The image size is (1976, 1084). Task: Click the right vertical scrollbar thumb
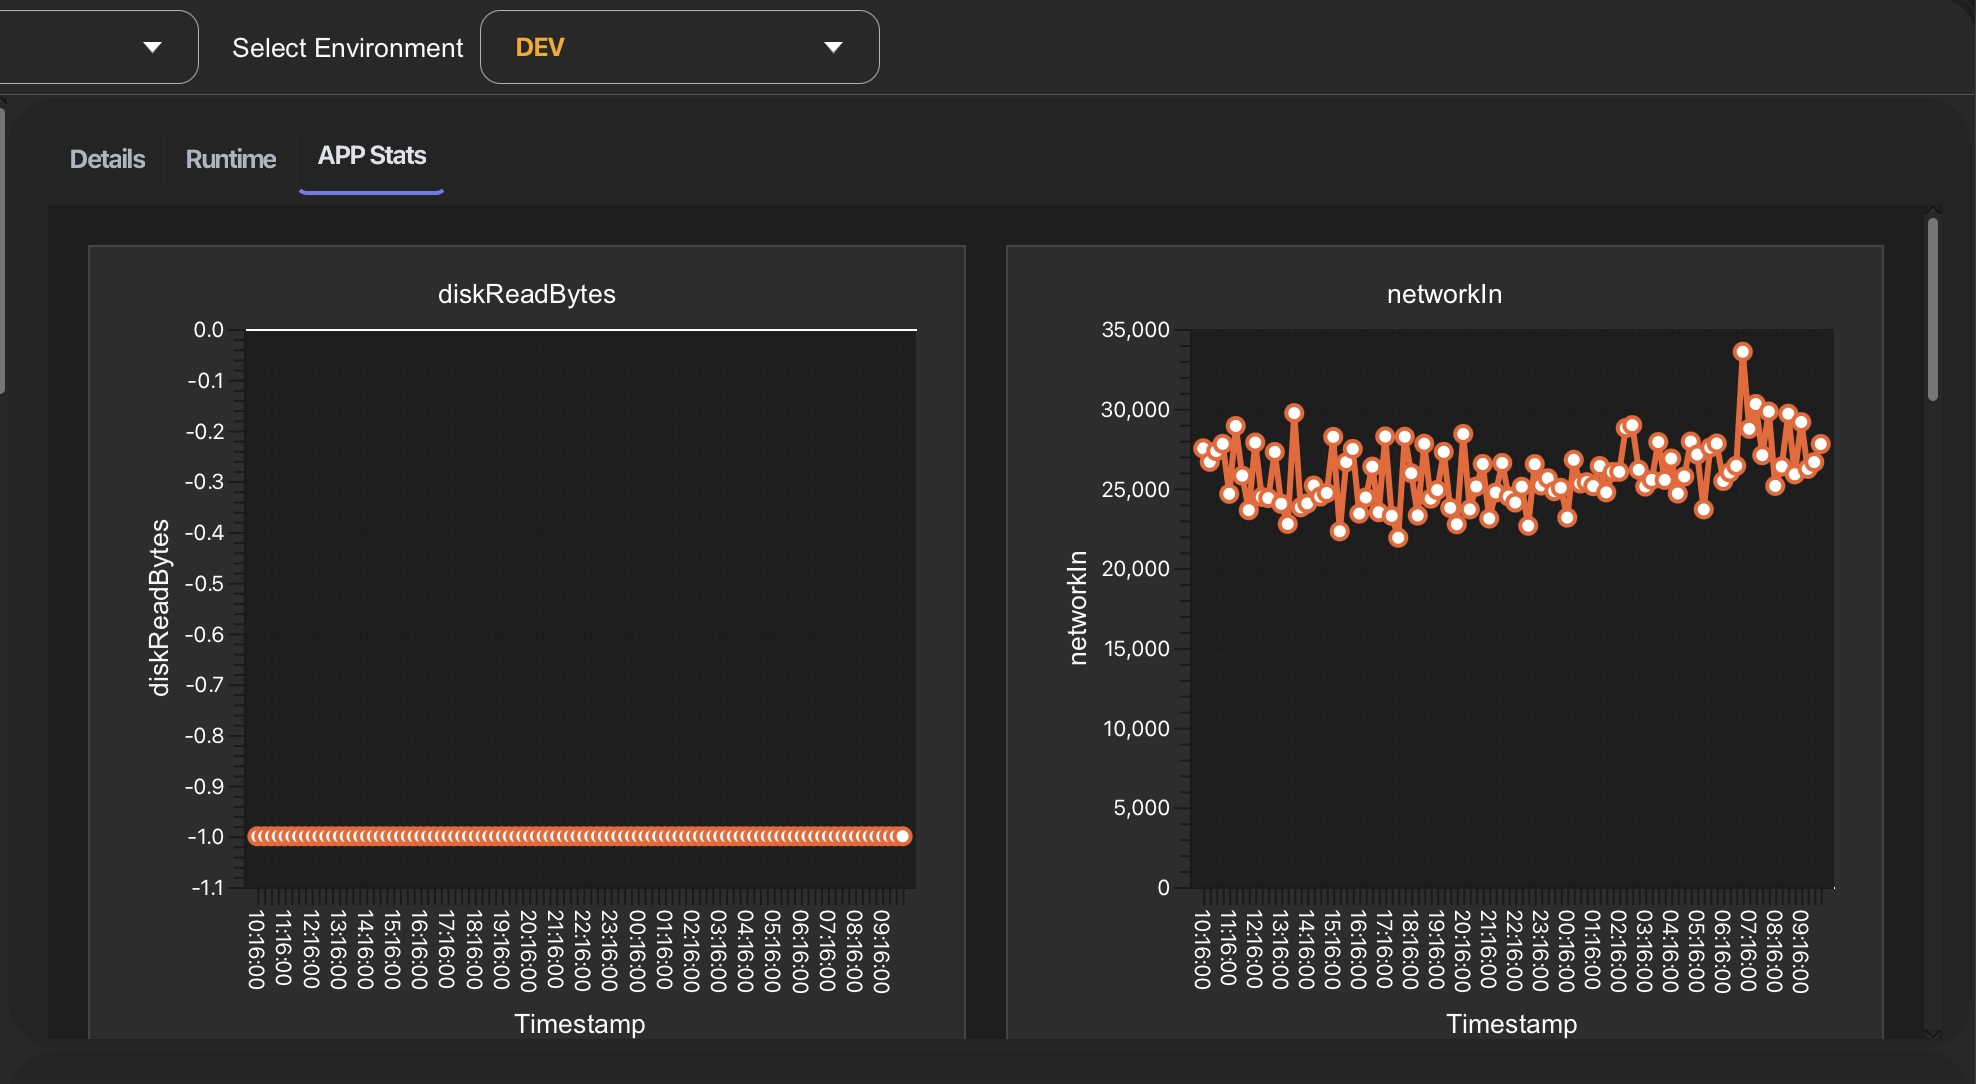point(1932,308)
